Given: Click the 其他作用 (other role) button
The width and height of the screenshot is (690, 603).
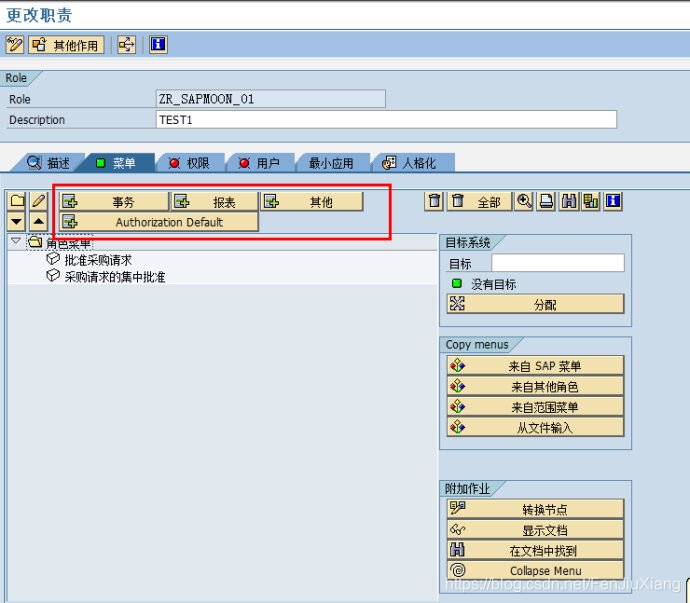Looking at the screenshot, I should pyautogui.click(x=66, y=44).
